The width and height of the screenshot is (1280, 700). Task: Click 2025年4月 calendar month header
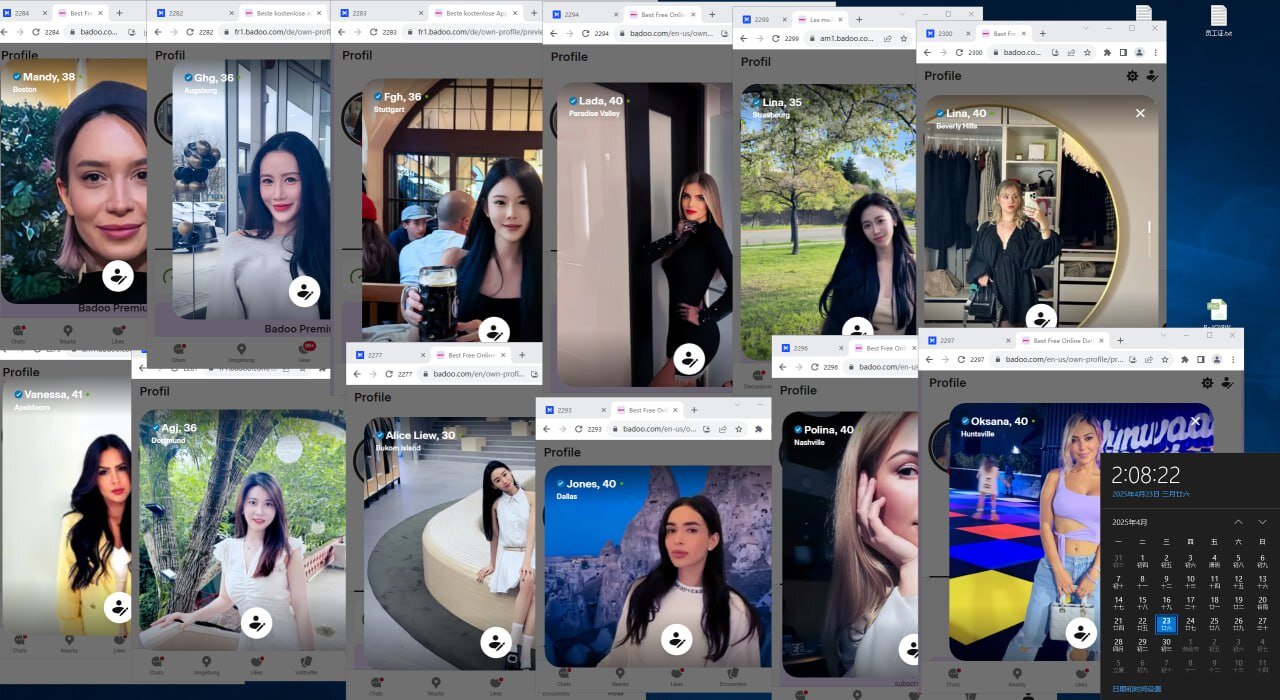pyautogui.click(x=1130, y=522)
